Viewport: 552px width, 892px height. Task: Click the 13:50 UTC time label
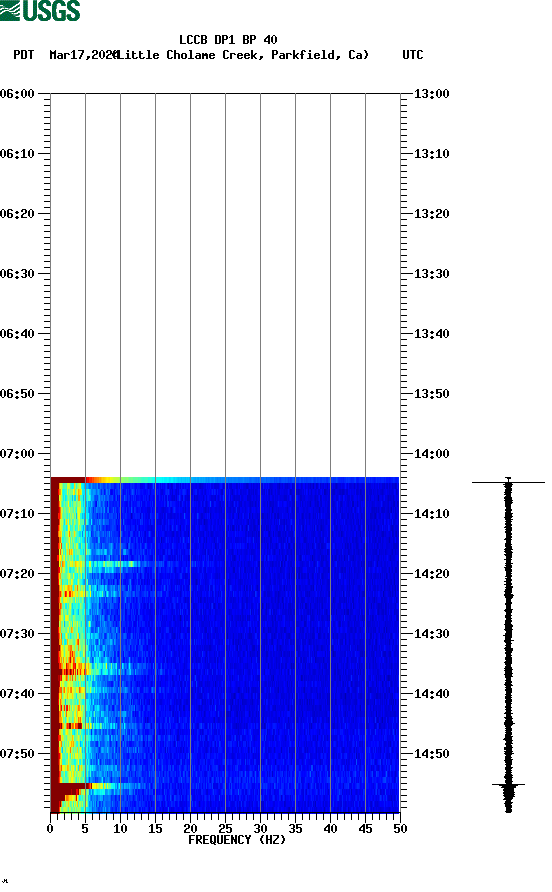[x=431, y=394]
